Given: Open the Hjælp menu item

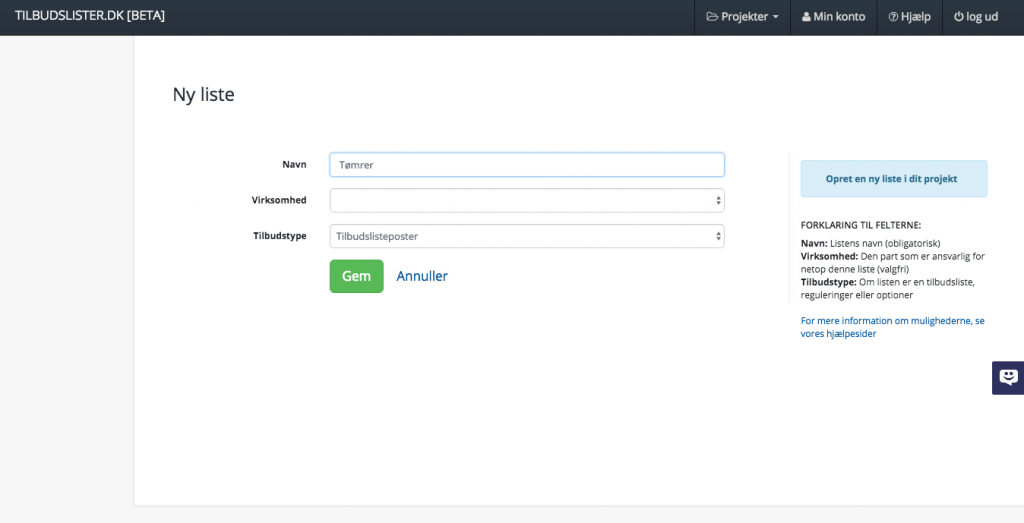Looking at the screenshot, I should 910,17.
